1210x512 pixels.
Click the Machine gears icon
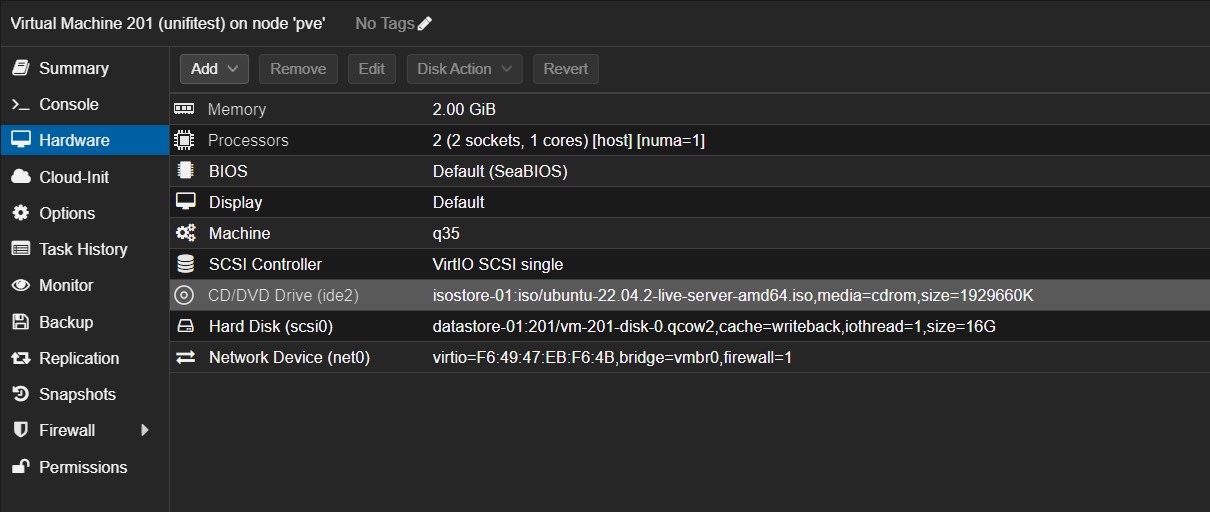tap(184, 233)
